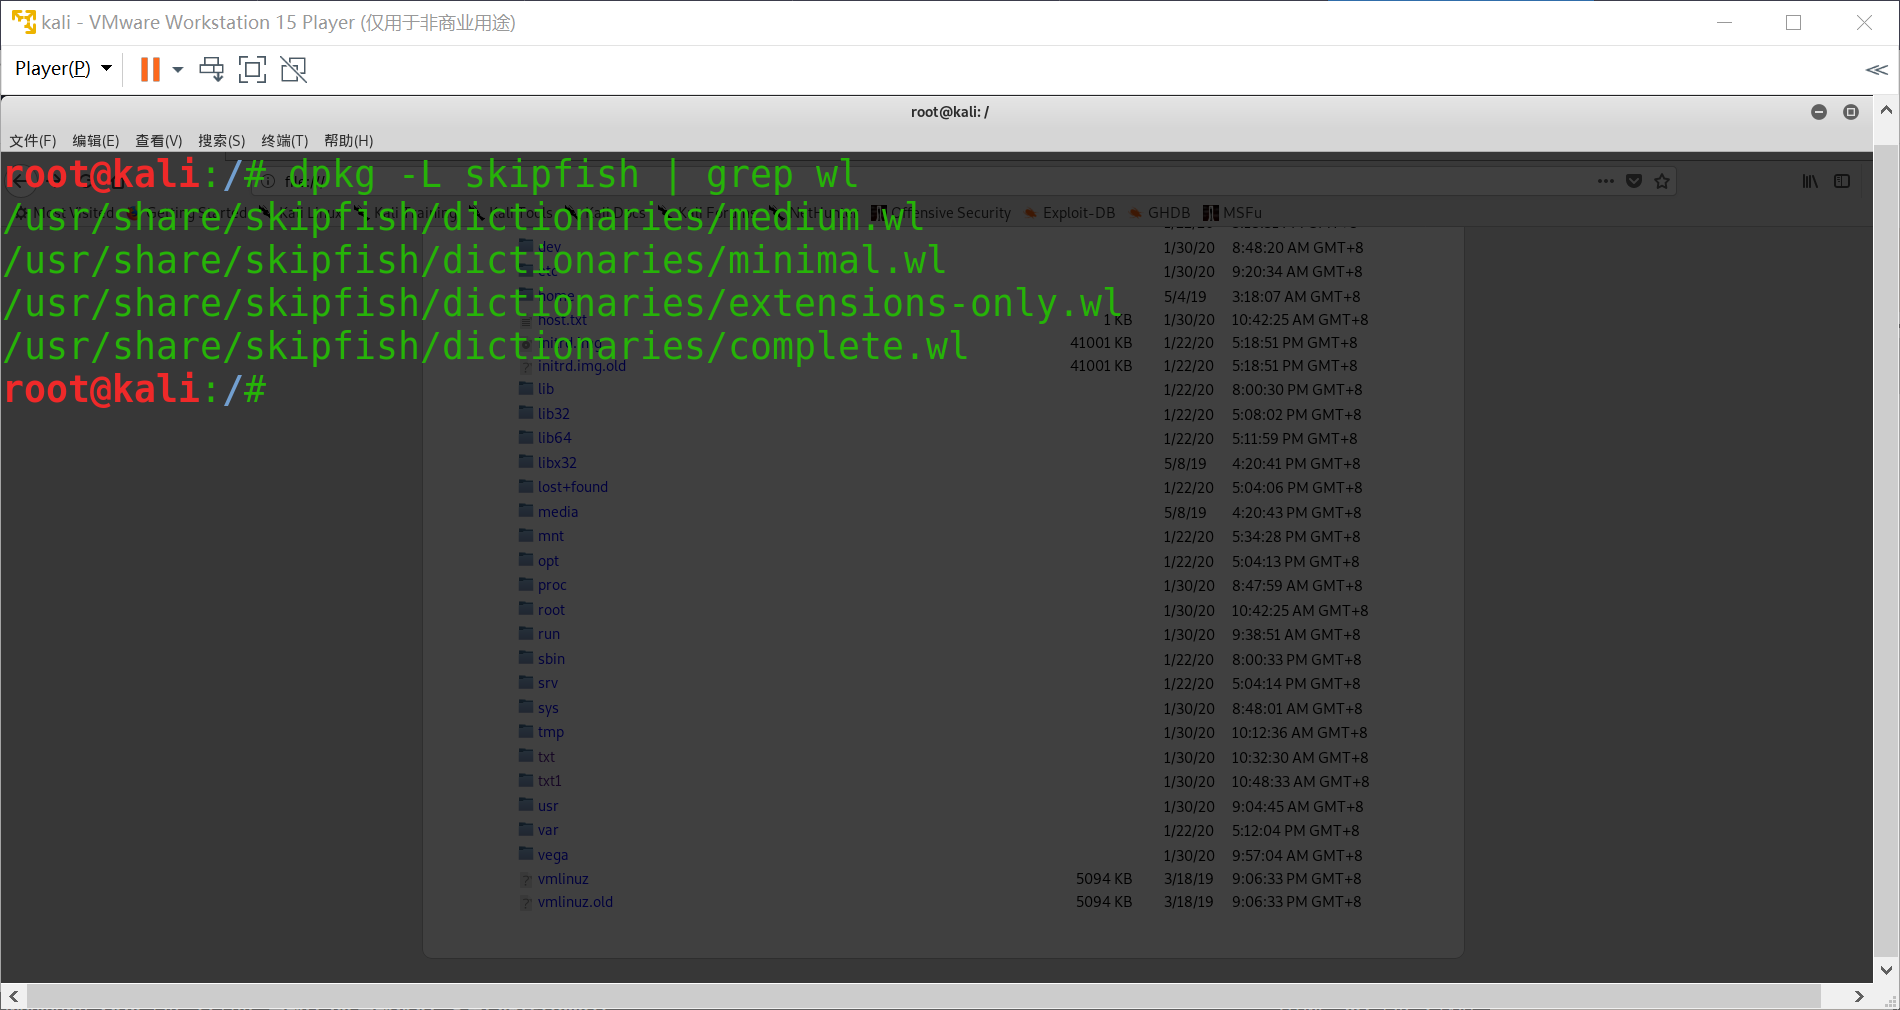The image size is (1900, 1010).
Task: Open vmlinuz.old file in Firefox listing
Action: click(x=575, y=902)
